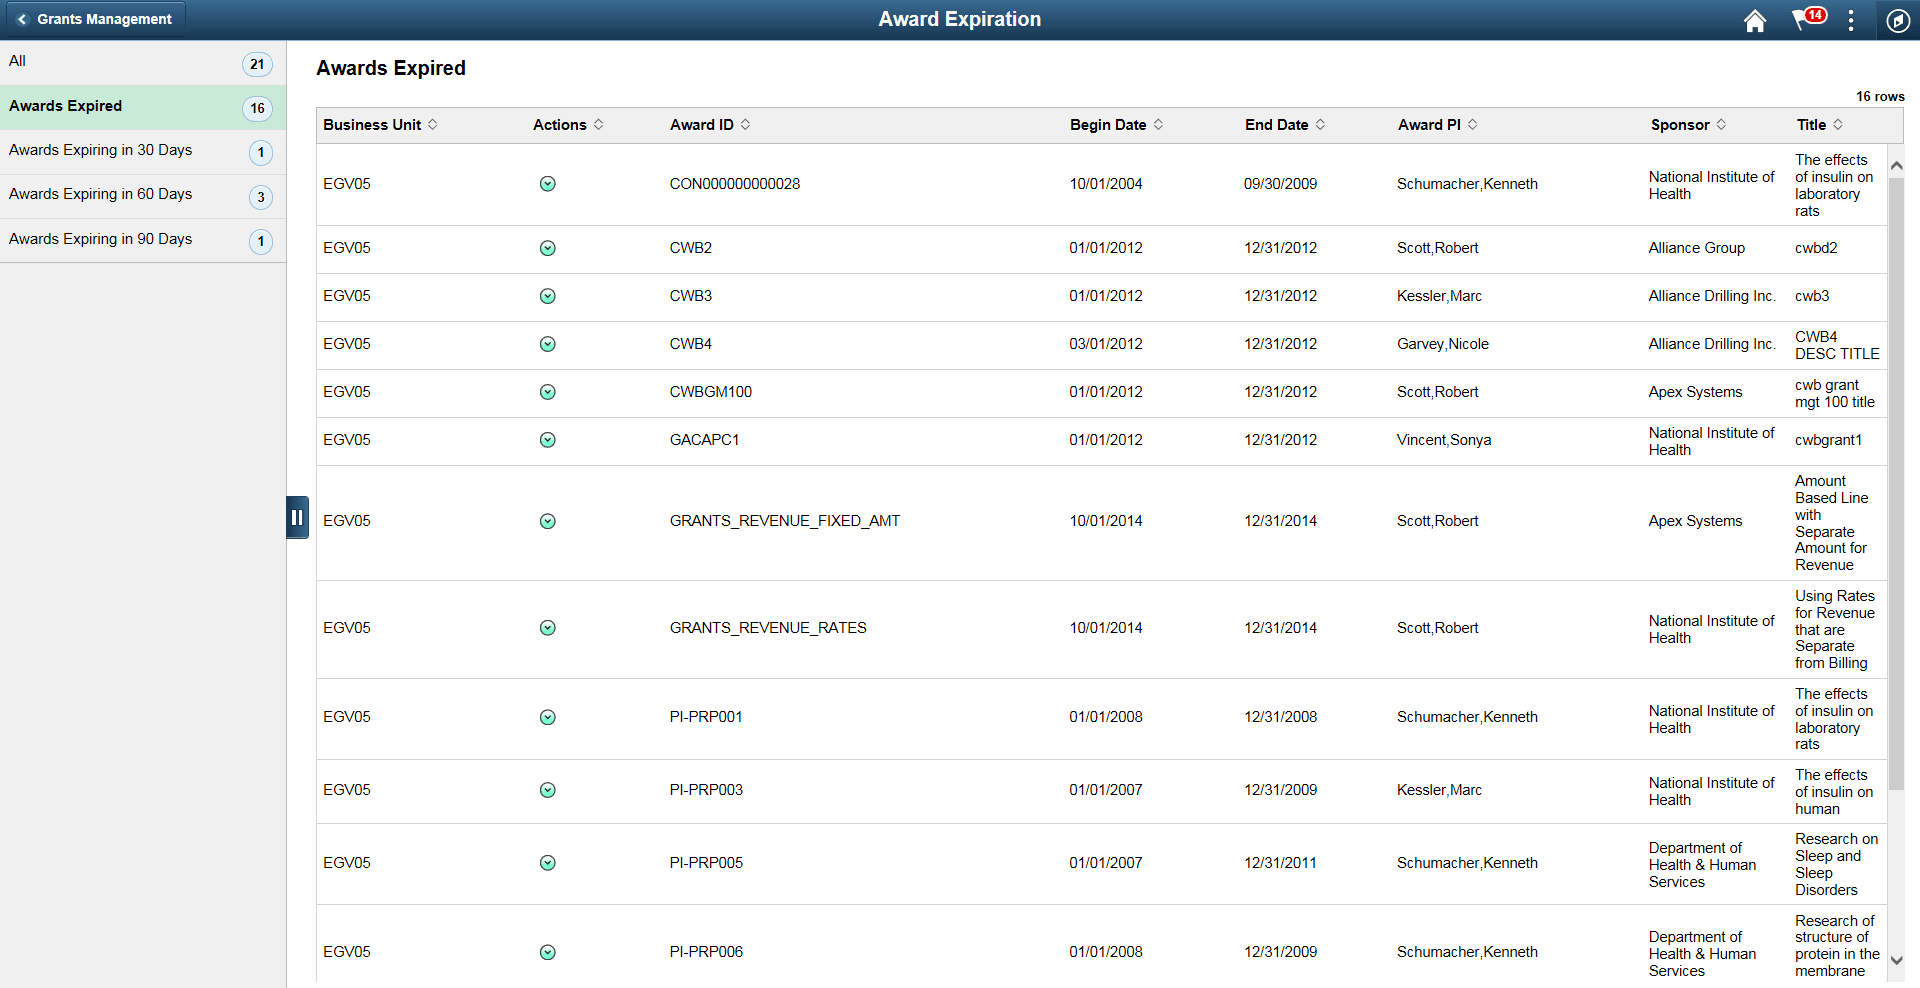Collapse the left sidebar with the pause handle
The image size is (1920, 988).
point(297,517)
